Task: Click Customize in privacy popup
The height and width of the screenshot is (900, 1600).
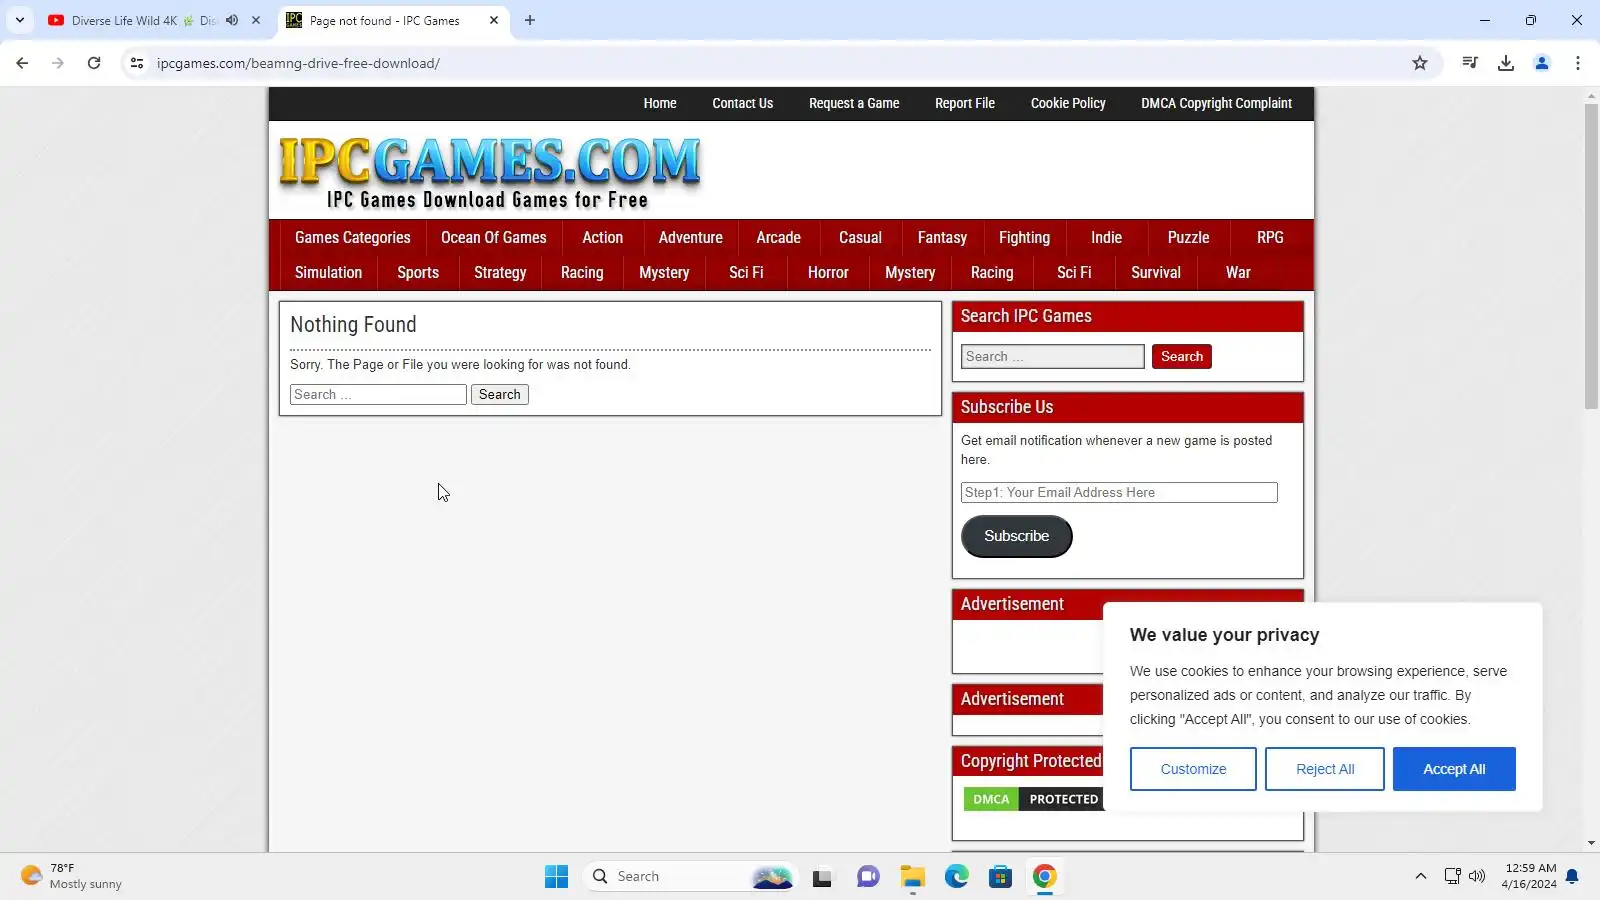Action: (x=1193, y=769)
